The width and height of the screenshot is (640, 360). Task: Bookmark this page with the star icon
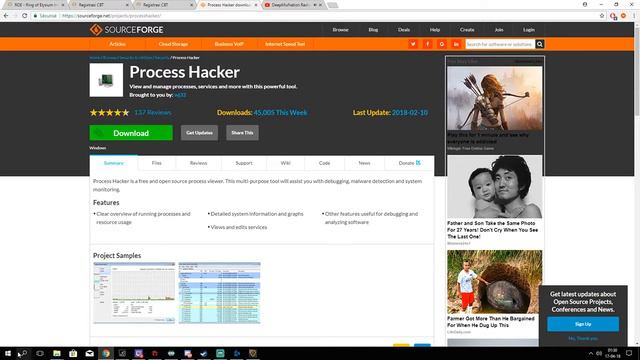[602, 16]
